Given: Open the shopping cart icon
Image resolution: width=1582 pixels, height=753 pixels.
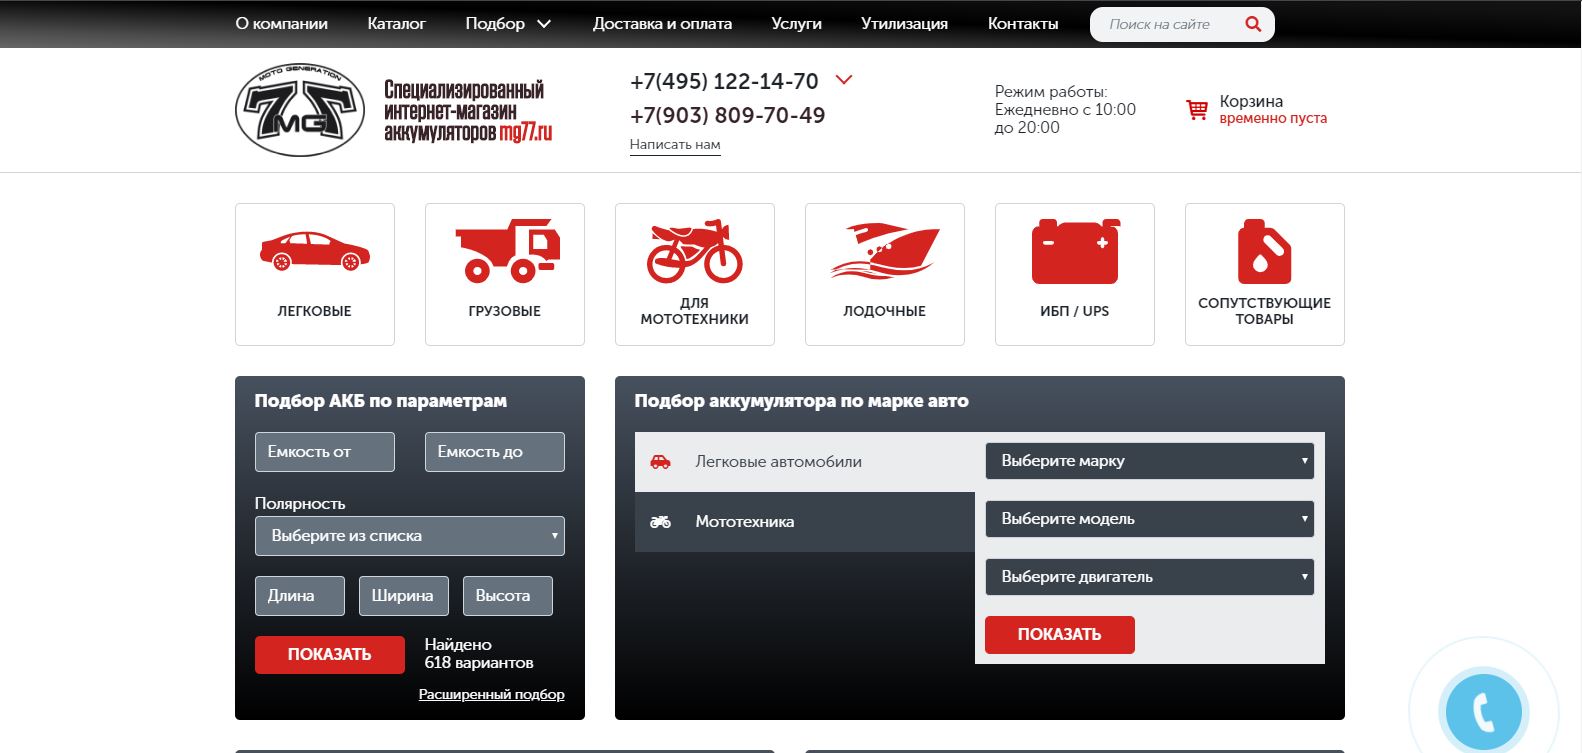Looking at the screenshot, I should (x=1197, y=109).
